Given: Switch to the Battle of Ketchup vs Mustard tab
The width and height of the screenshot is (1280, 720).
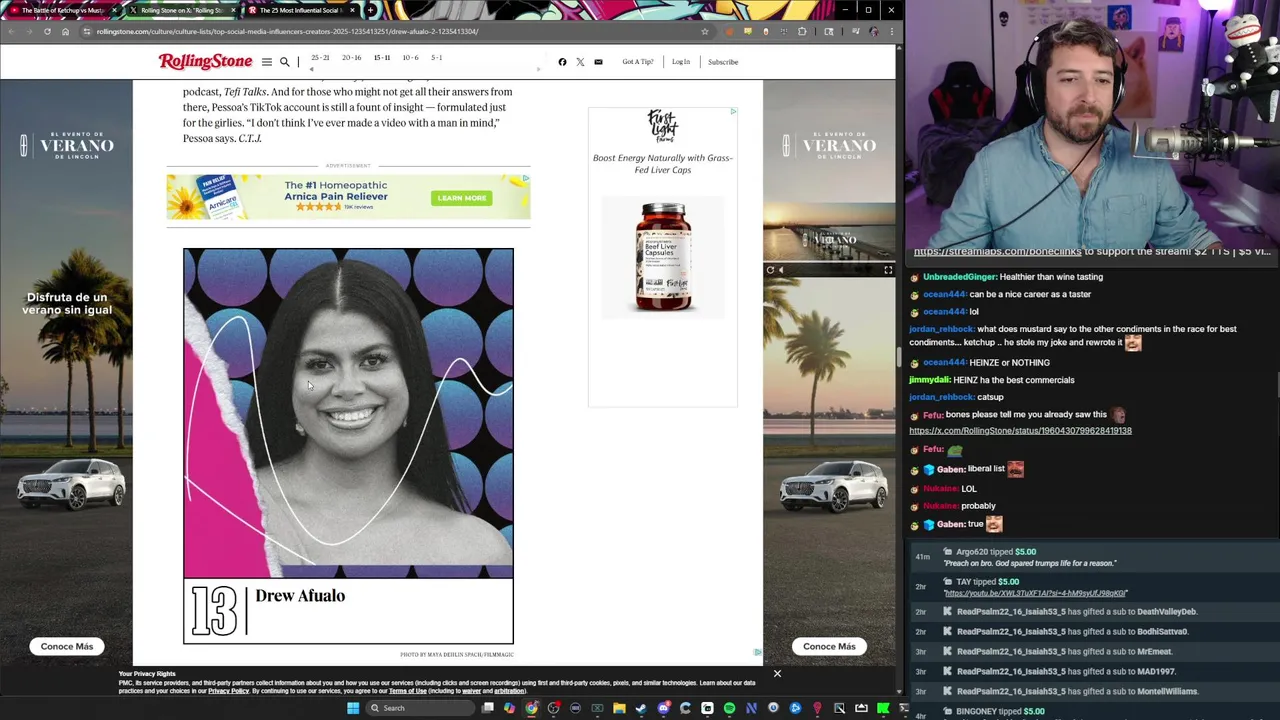Looking at the screenshot, I should click(x=62, y=10).
